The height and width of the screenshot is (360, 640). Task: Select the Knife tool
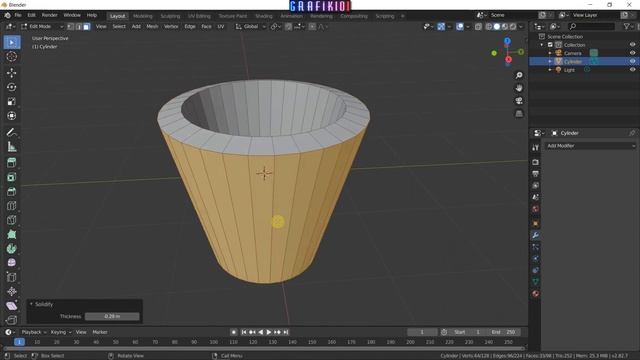[12, 220]
